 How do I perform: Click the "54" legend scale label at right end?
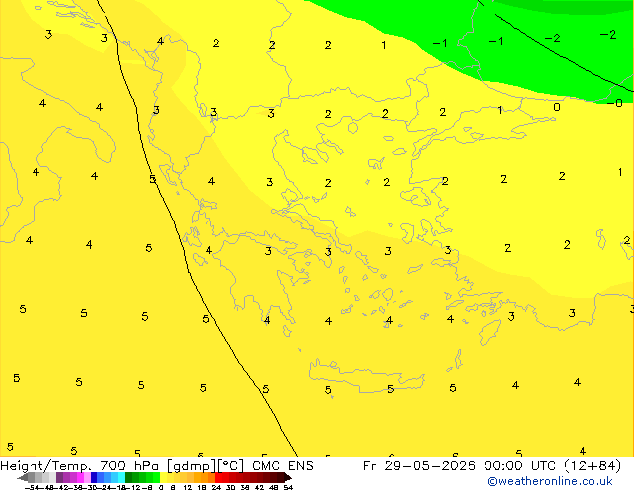pos(288,488)
